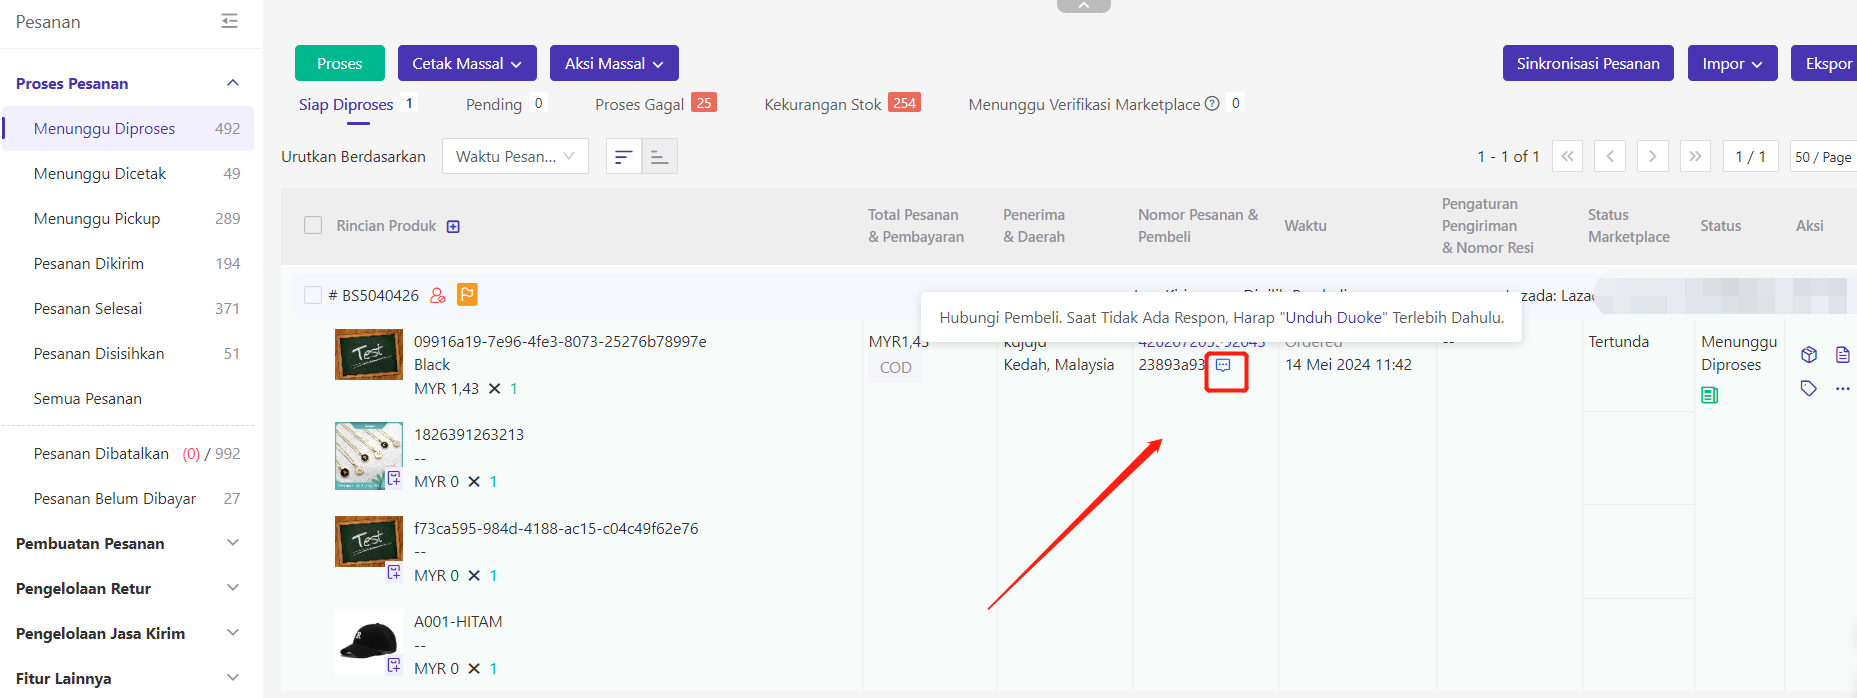1857x698 pixels.
Task: Open the Cetak Massal dropdown
Action: point(466,63)
